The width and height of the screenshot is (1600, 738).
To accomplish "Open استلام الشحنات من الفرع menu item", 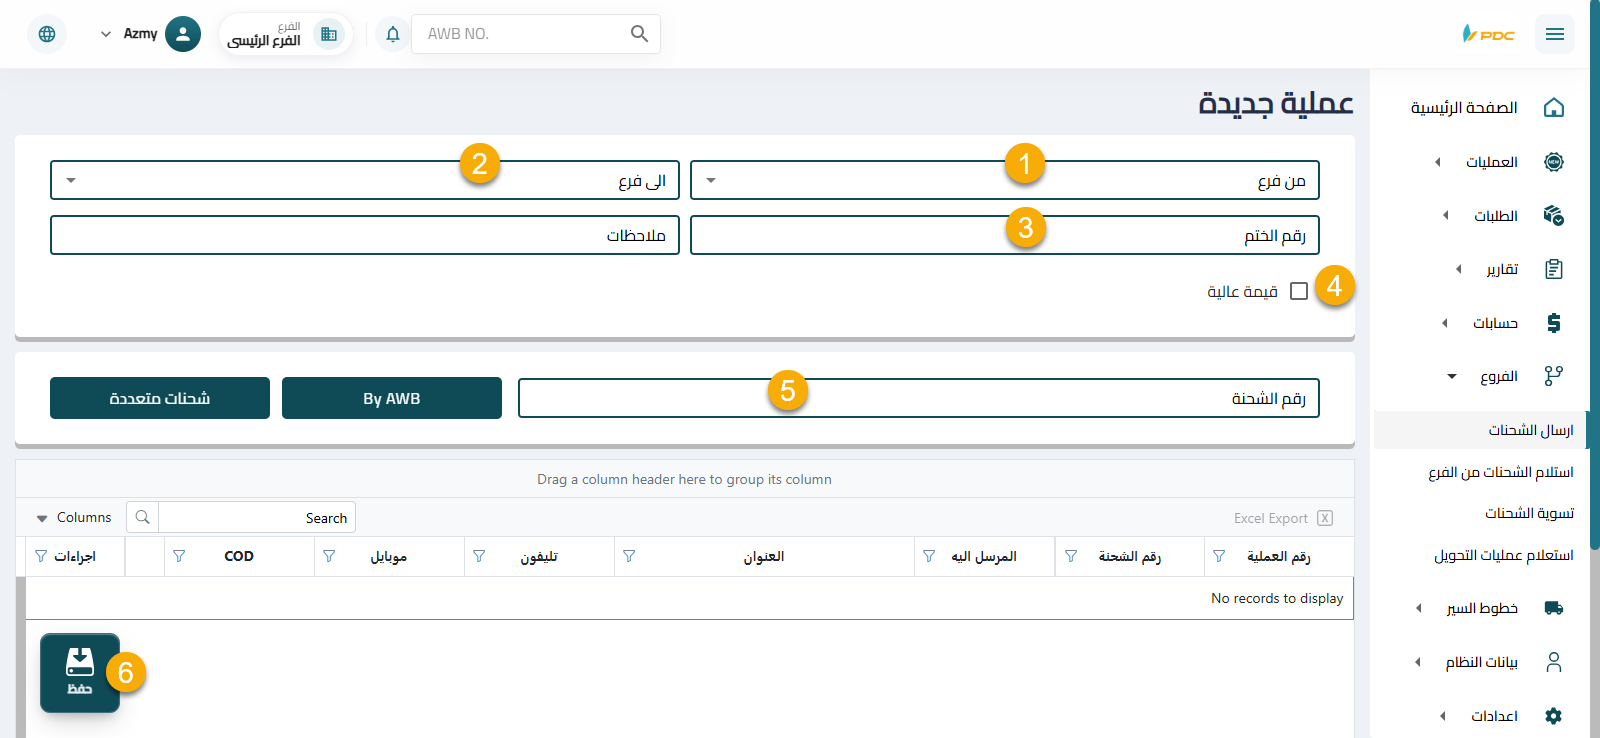I will [x=1500, y=472].
